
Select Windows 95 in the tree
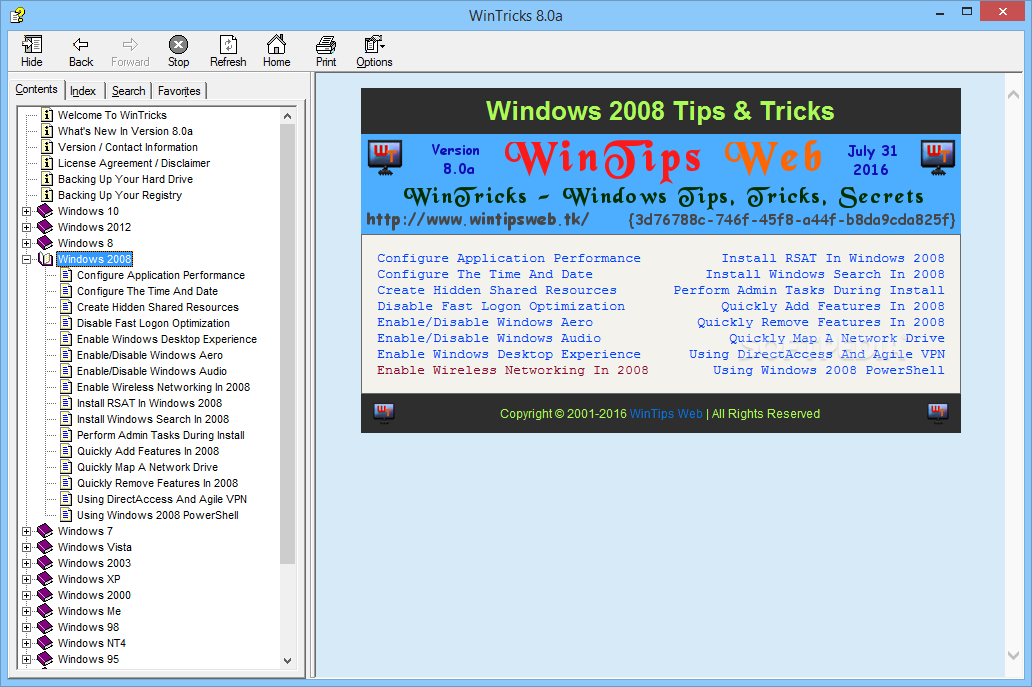[88, 659]
